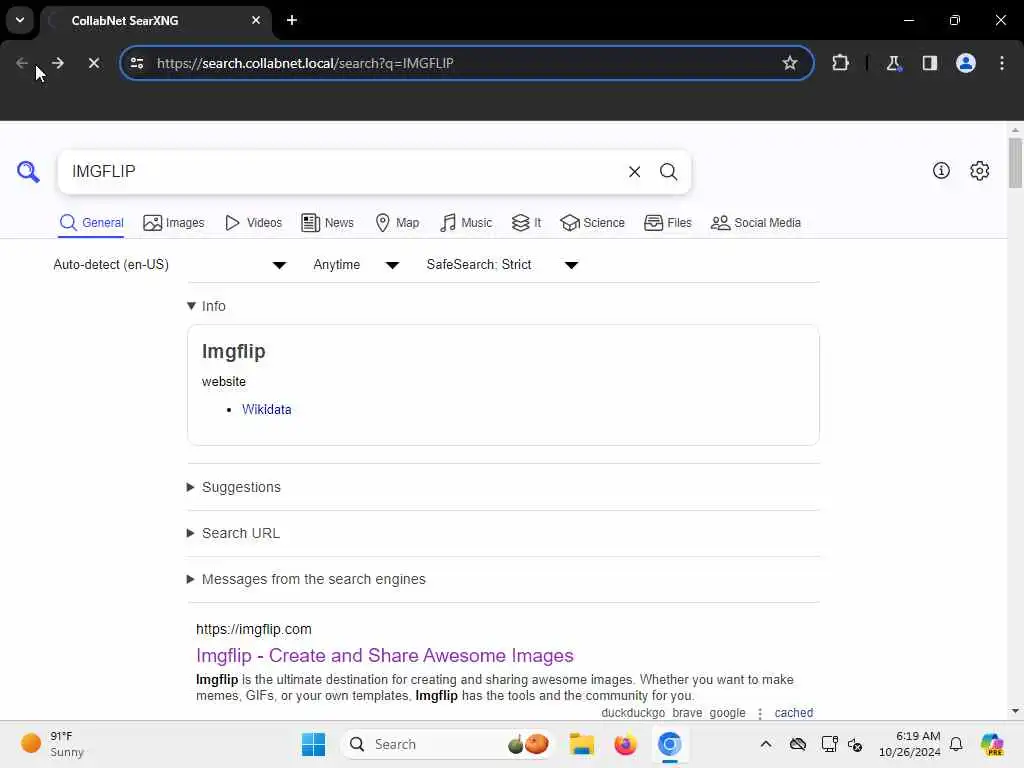
Task: Open the SafeSearch: Strict dropdown
Action: (x=502, y=264)
